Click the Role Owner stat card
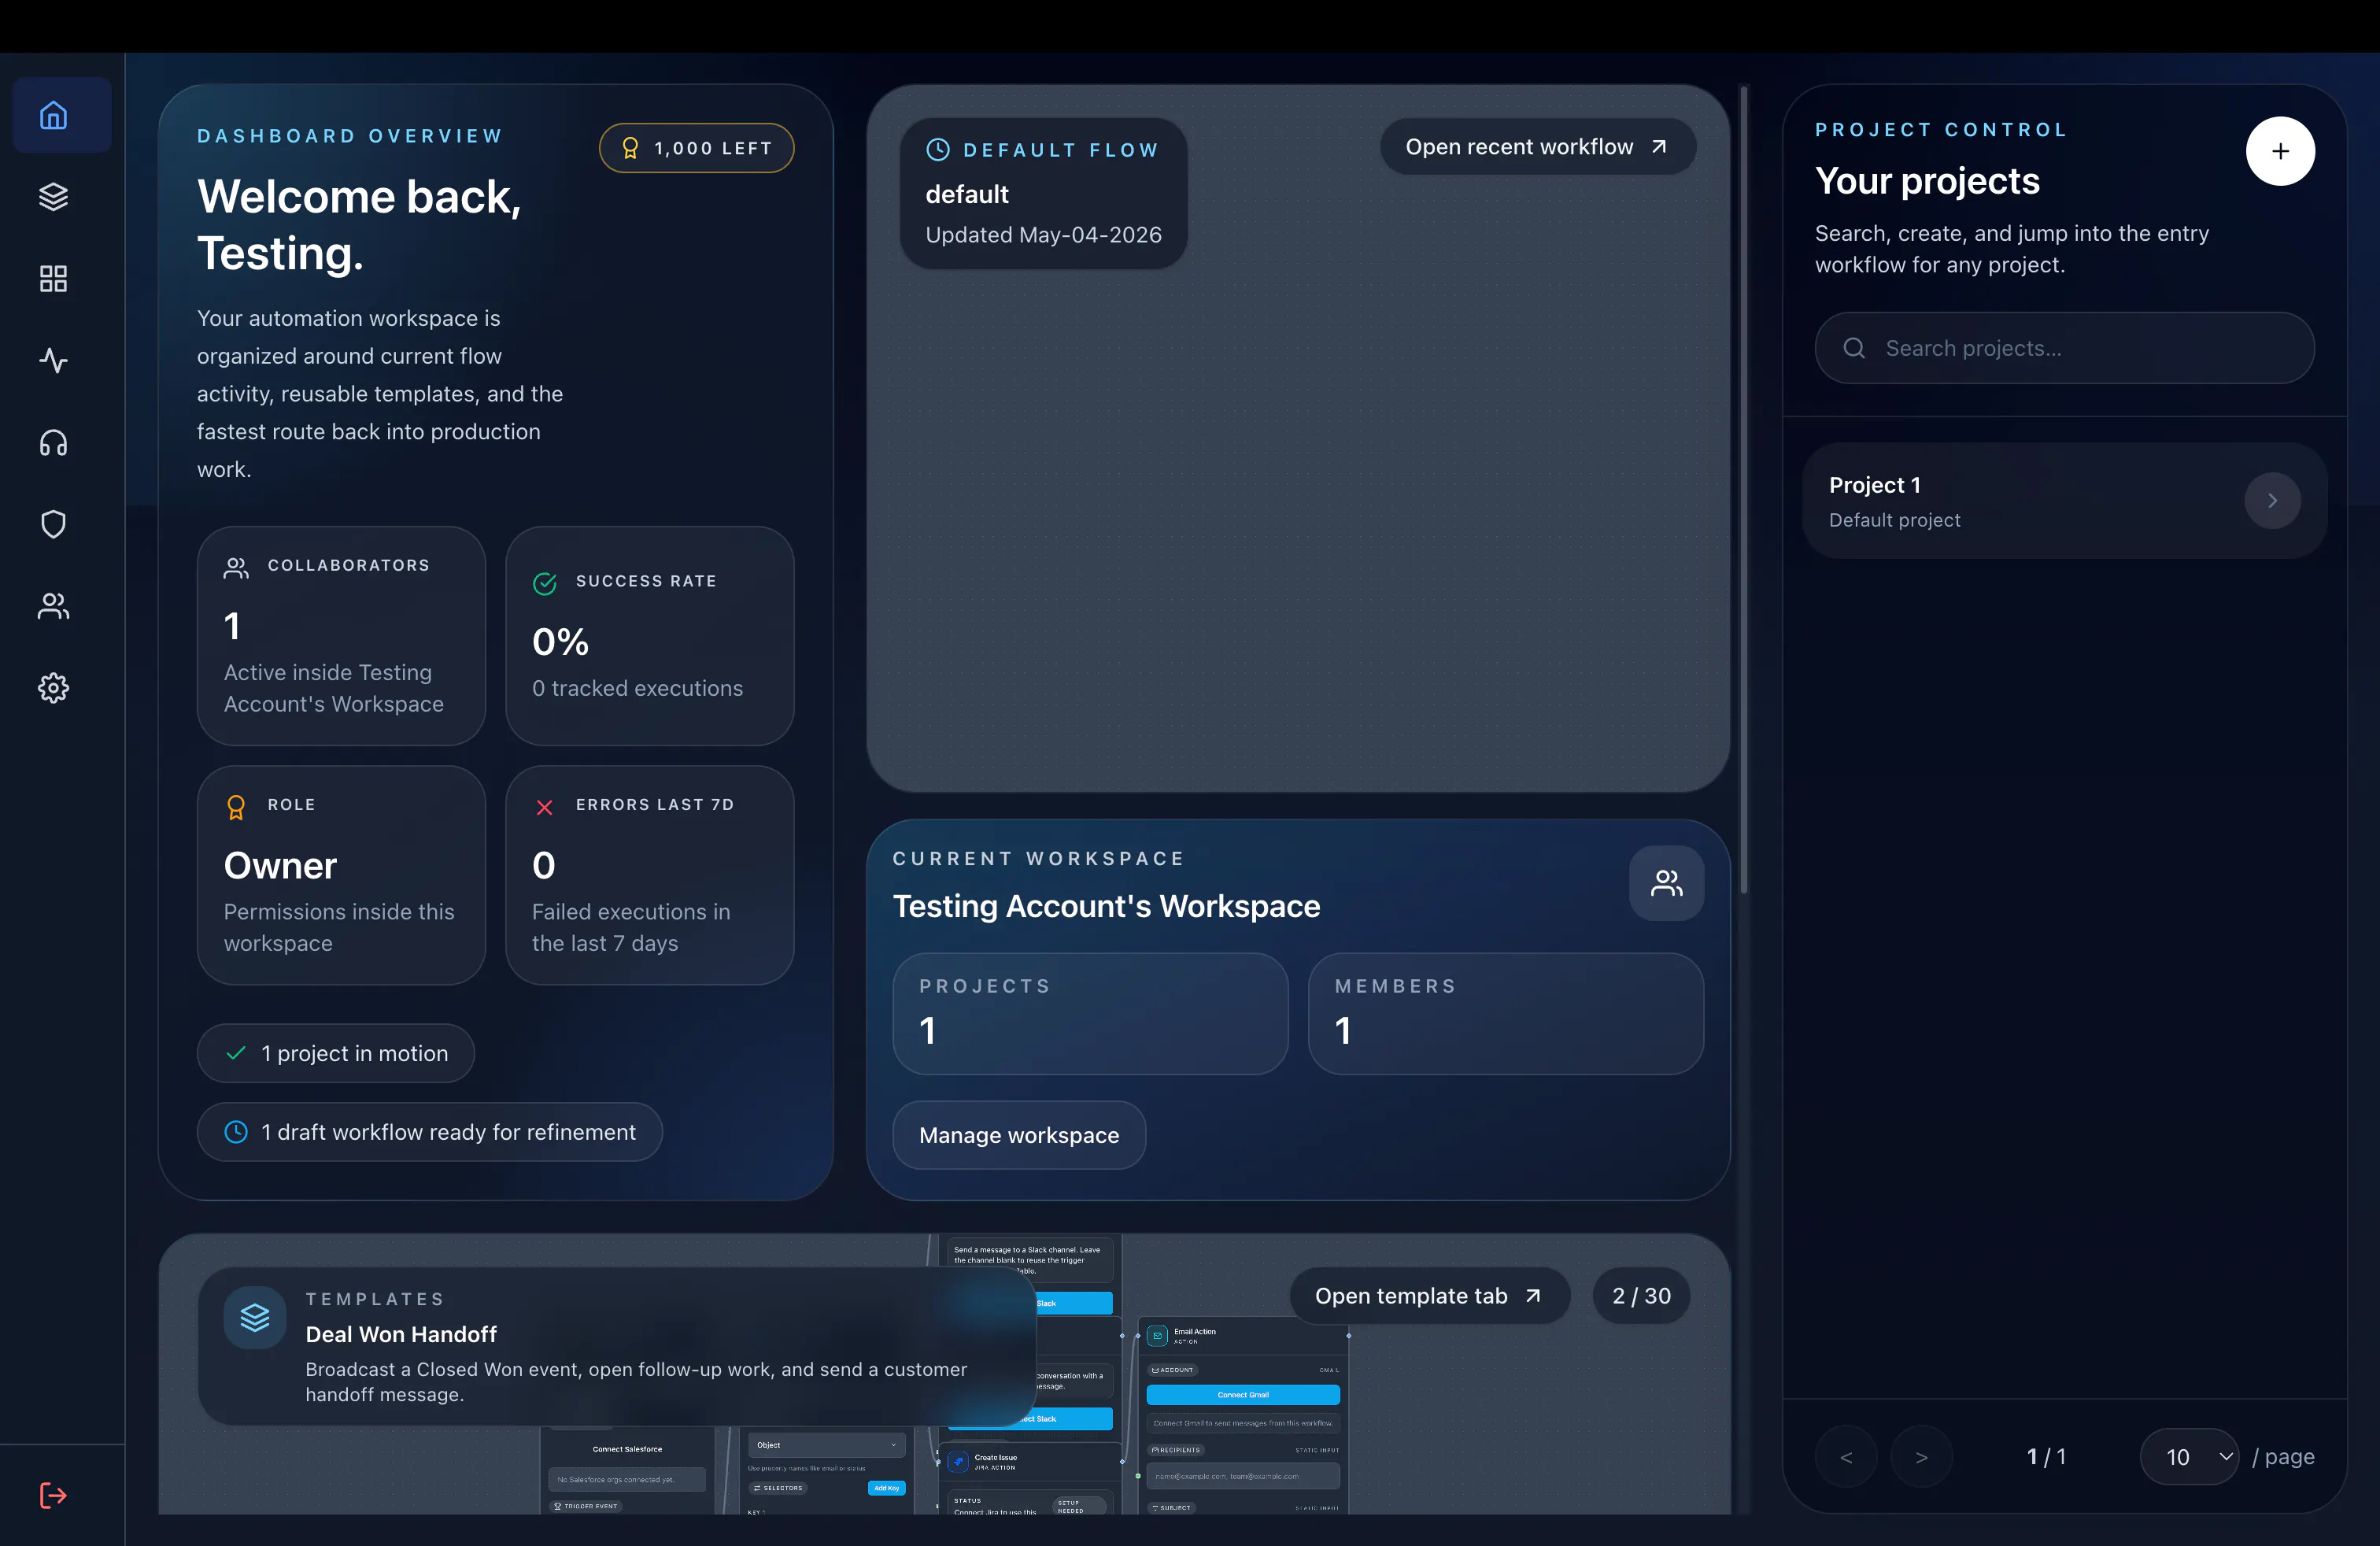The image size is (2380, 1546). 341,875
